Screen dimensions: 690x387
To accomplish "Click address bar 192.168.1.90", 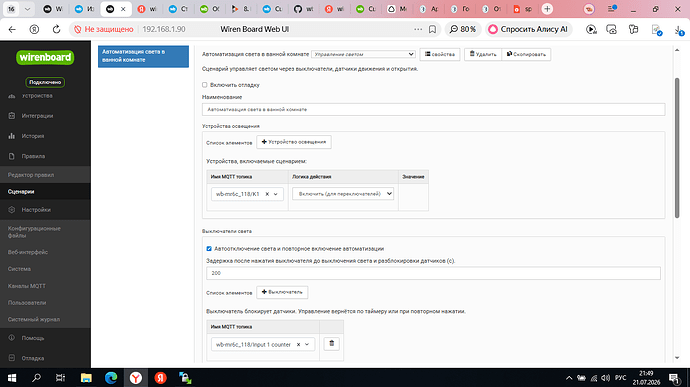I will click(164, 29).
